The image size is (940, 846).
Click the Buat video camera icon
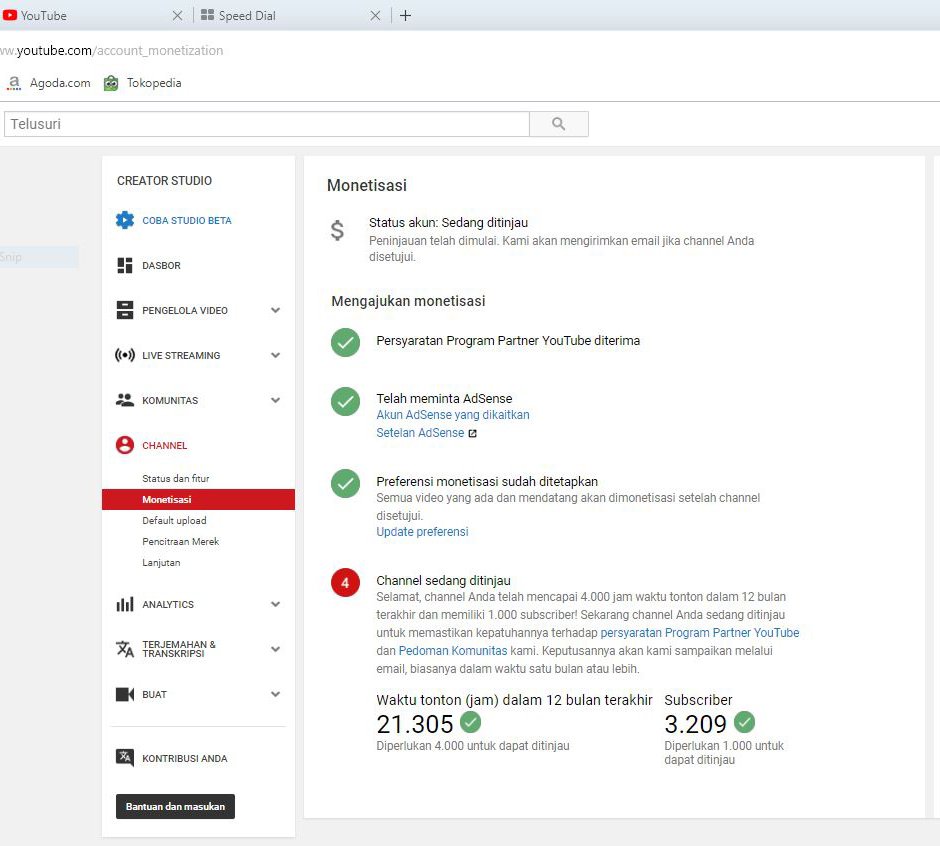(125, 694)
